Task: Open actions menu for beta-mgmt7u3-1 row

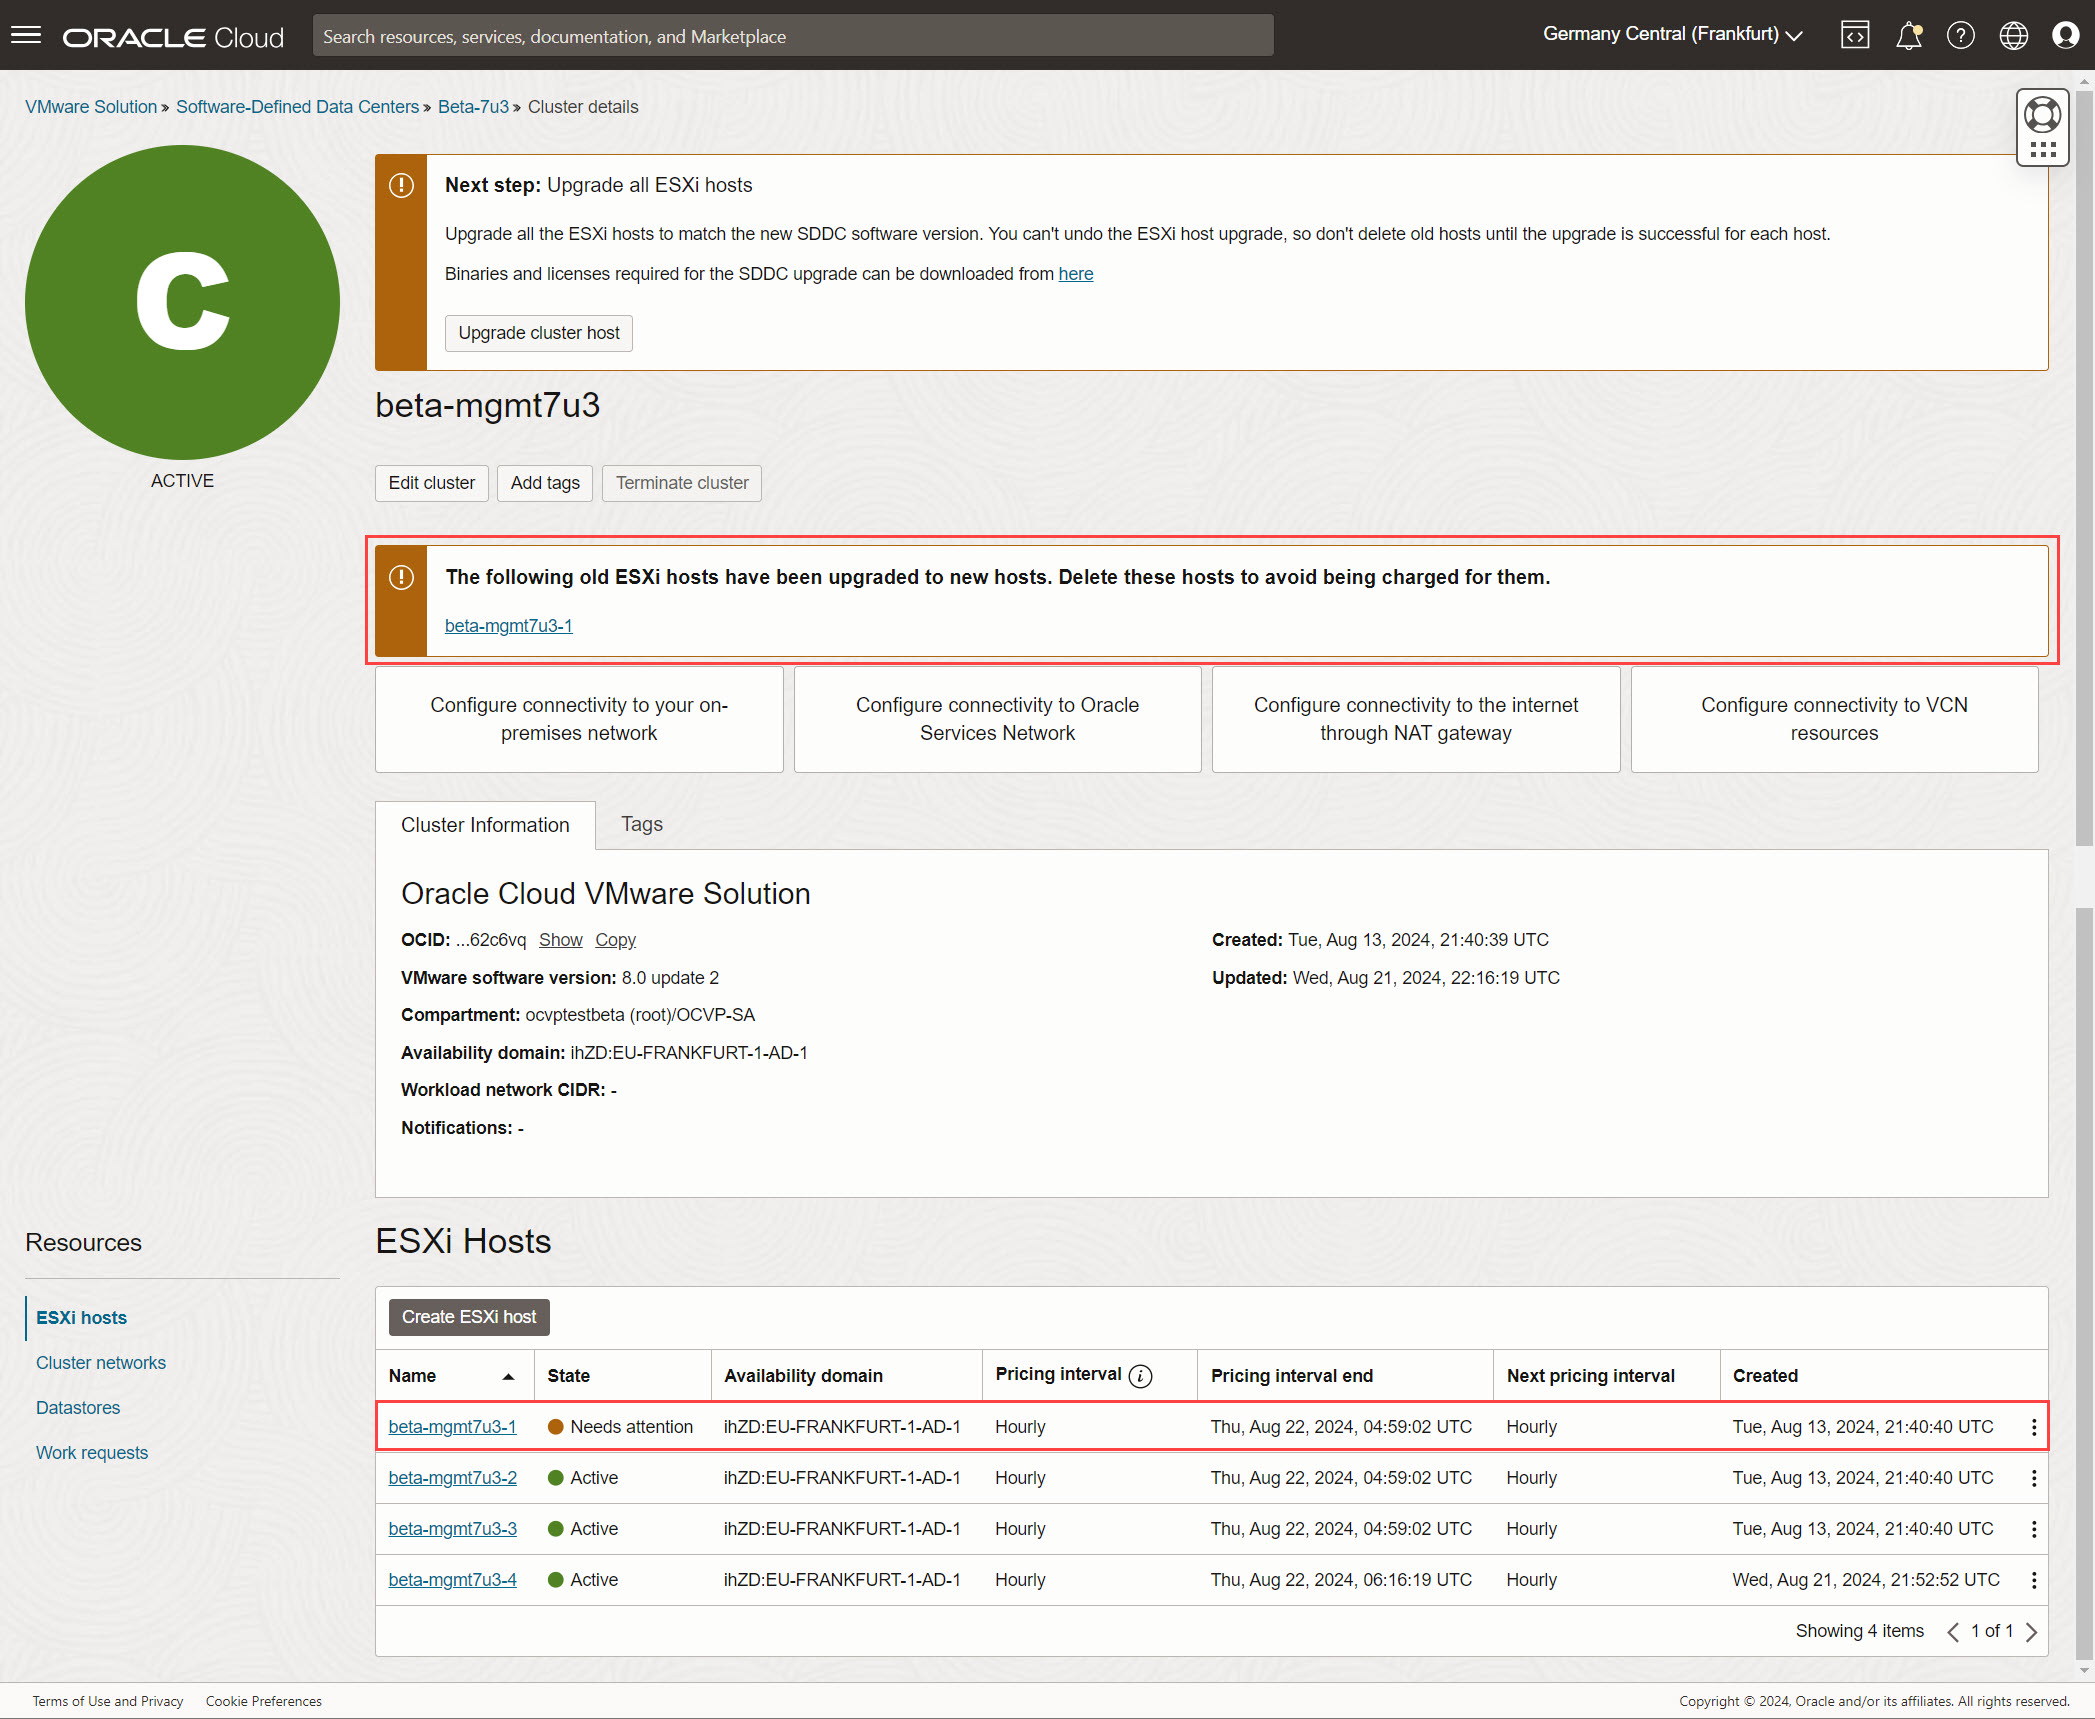Action: coord(2033,1427)
